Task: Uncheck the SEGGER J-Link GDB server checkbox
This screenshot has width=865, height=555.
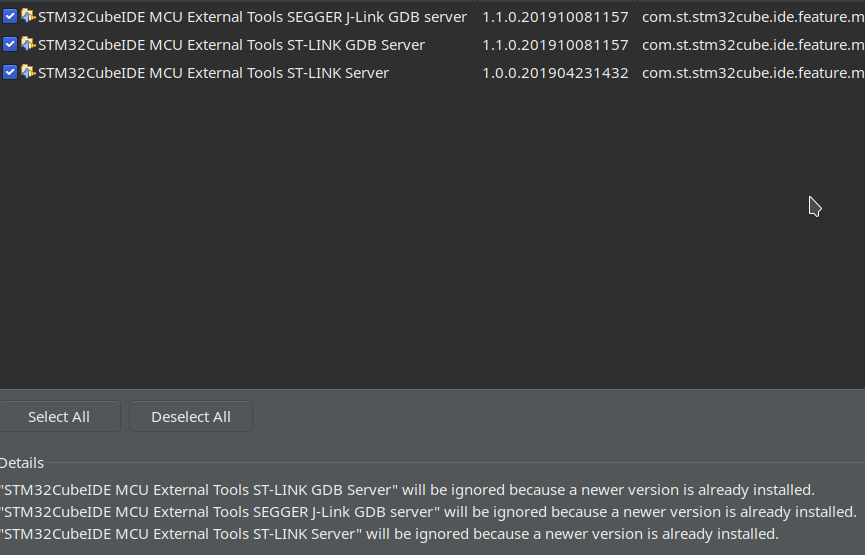Action: coord(10,17)
